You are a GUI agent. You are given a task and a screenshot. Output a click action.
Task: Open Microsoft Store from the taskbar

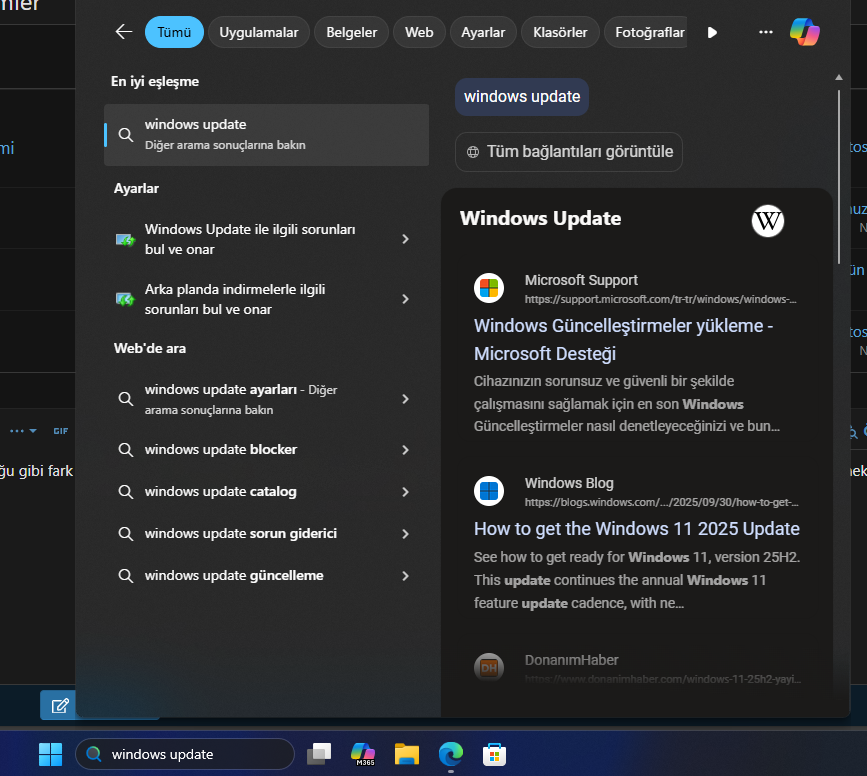[x=494, y=754]
